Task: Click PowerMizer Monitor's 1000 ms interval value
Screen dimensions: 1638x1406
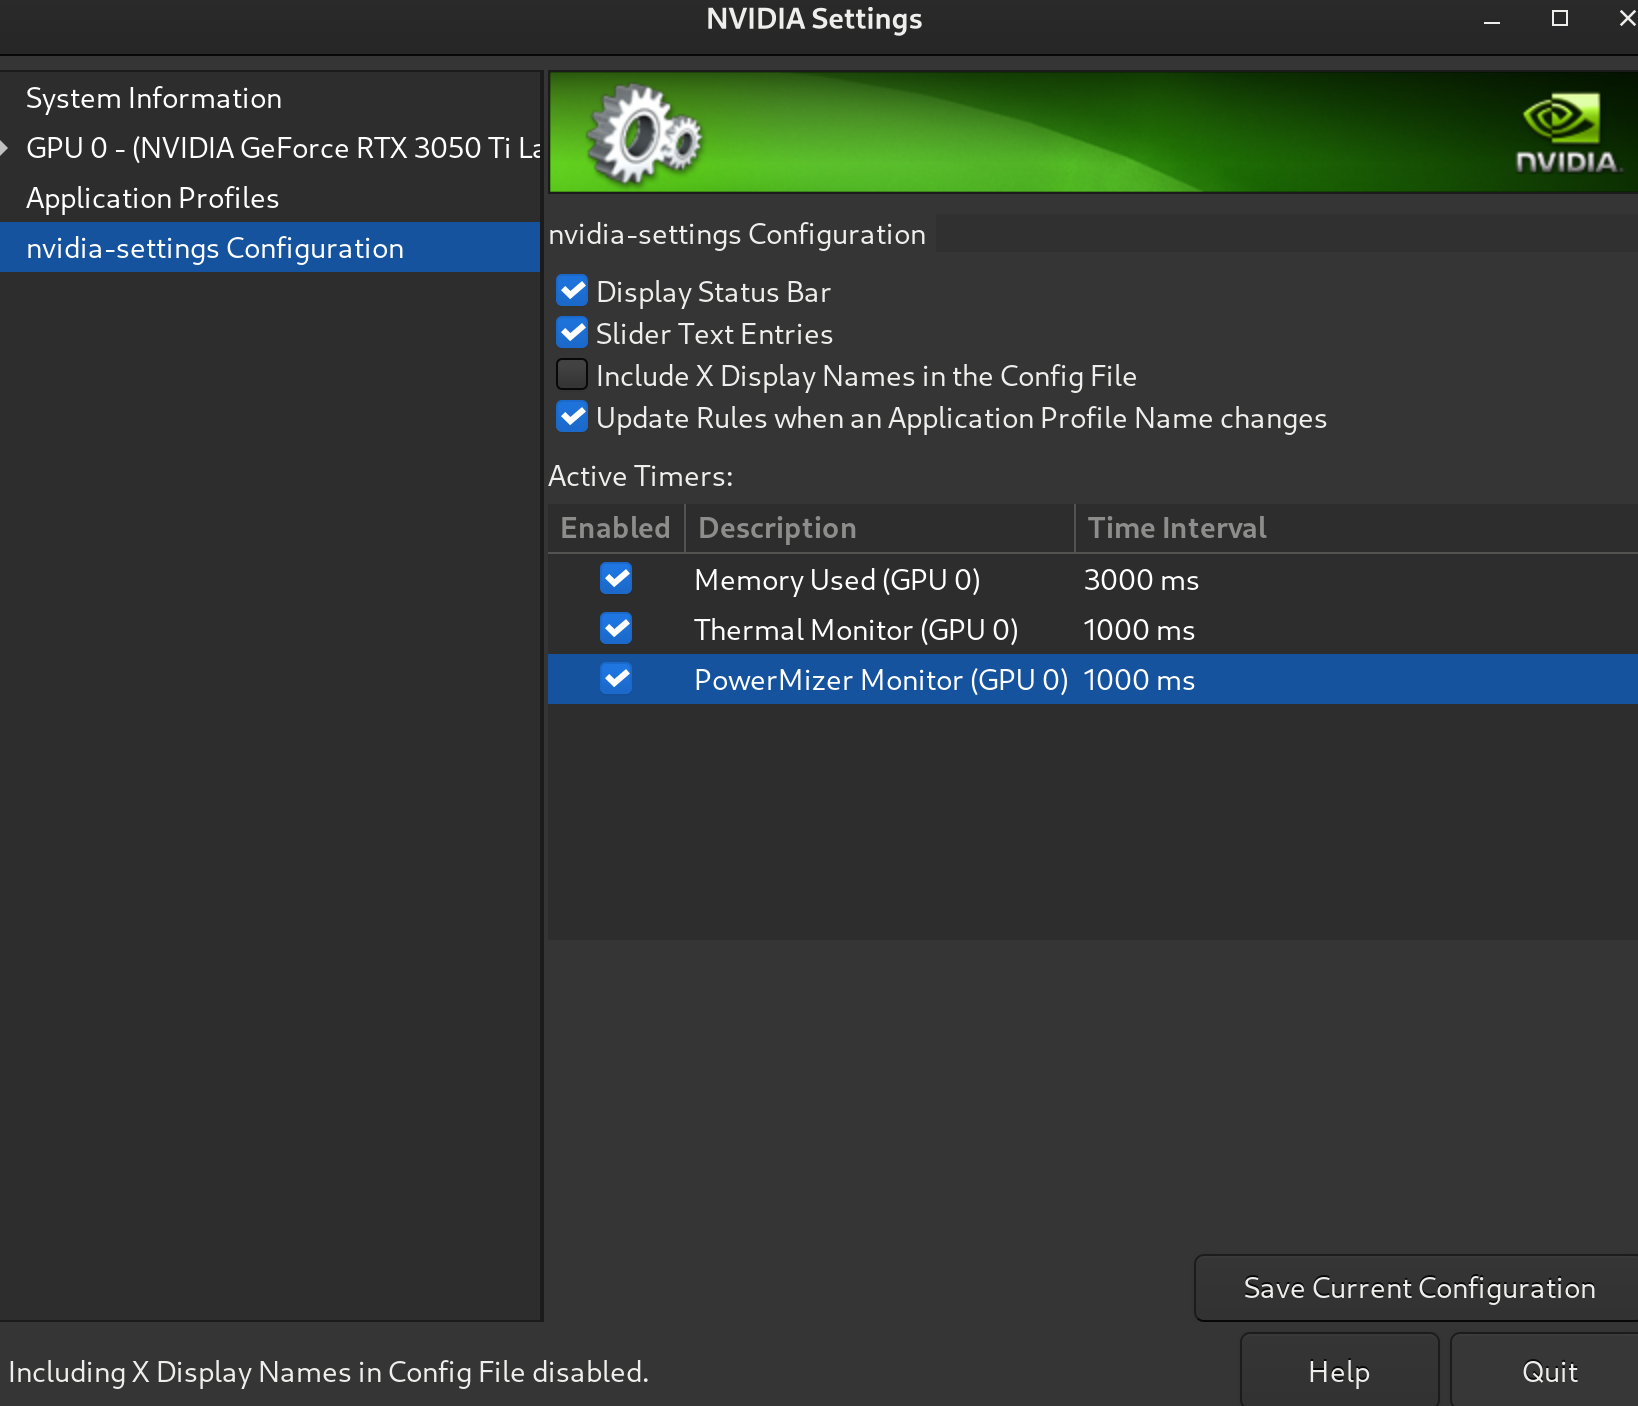Action: pyautogui.click(x=1139, y=680)
